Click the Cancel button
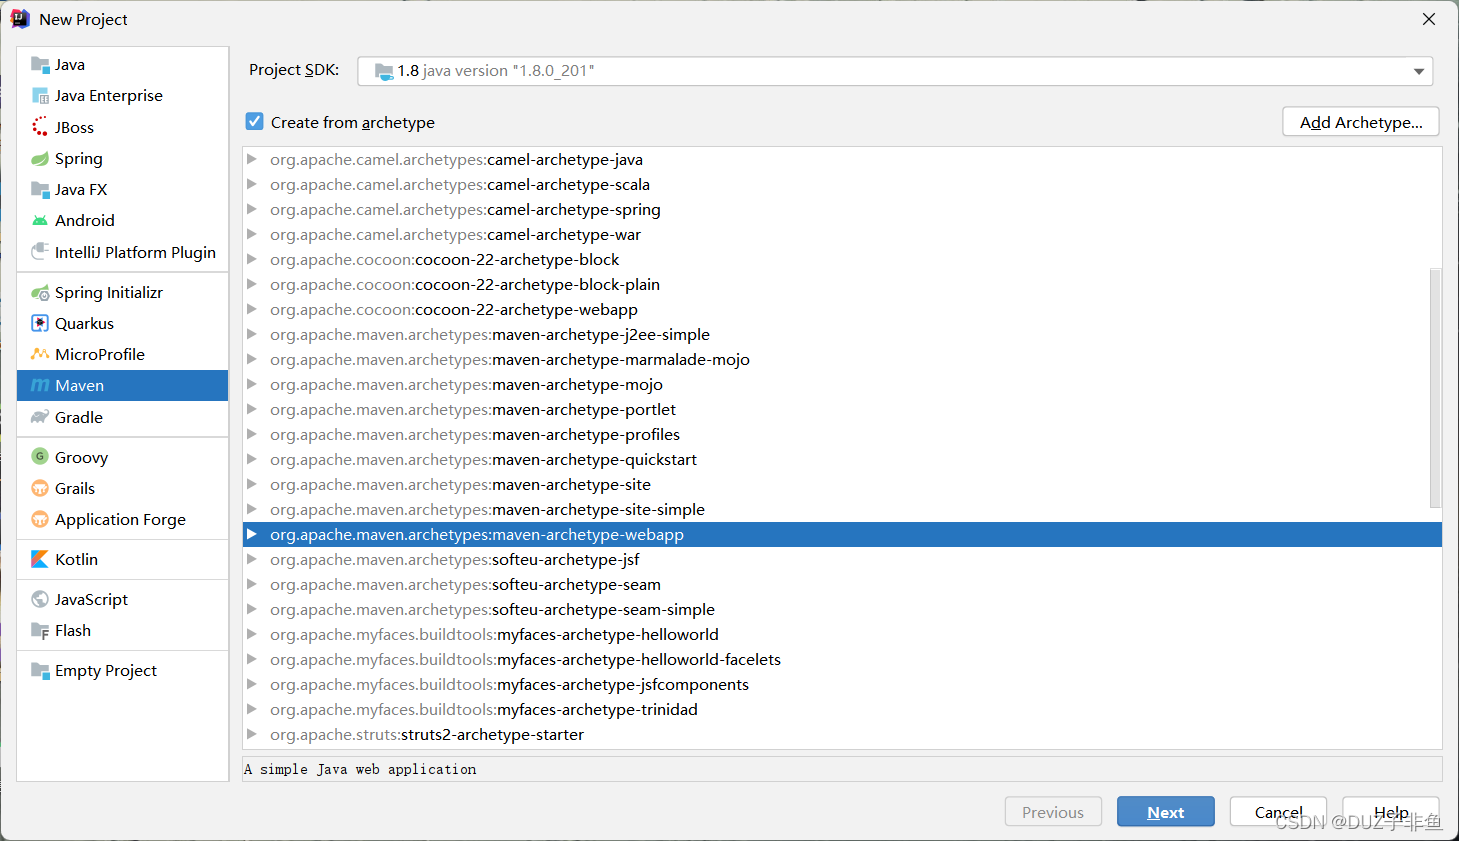This screenshot has width=1459, height=841. [1278, 812]
